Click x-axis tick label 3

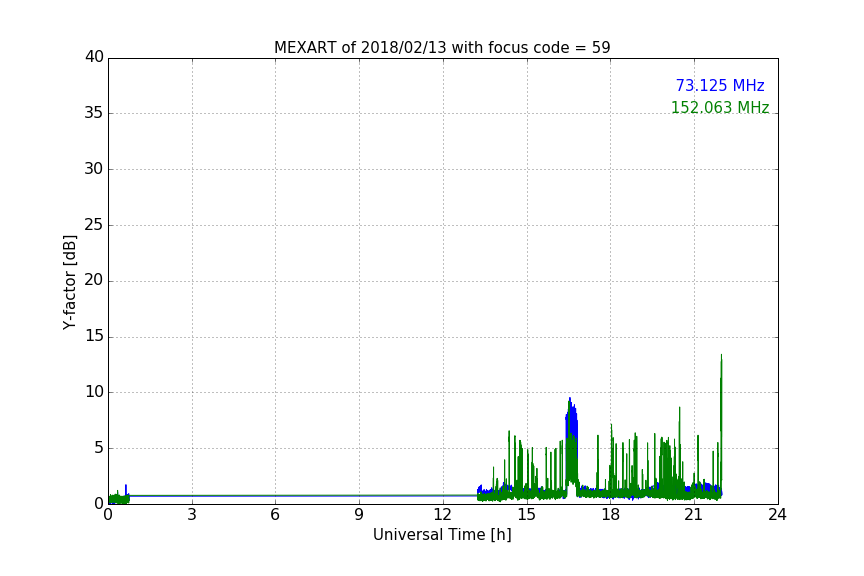click(192, 515)
